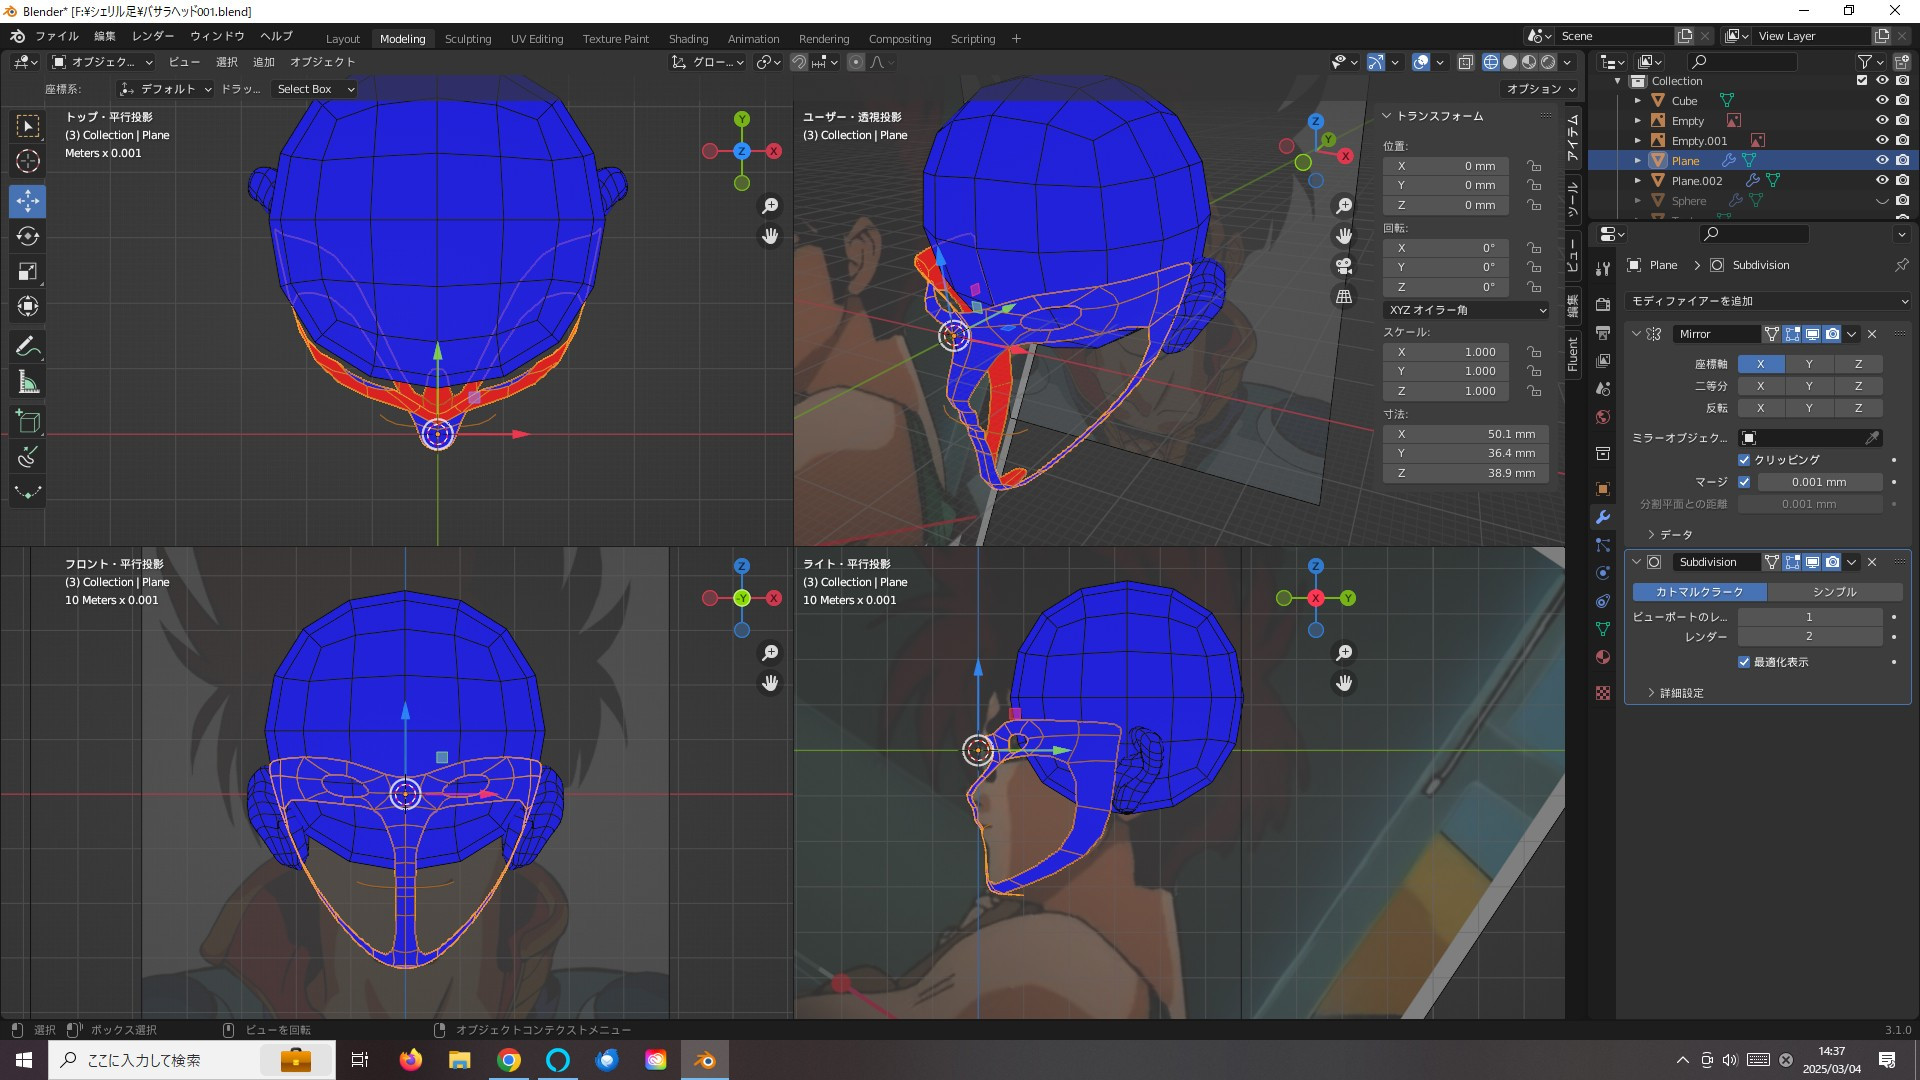Select the Annotate pencil tool
Viewport: 1920px width, 1080px height.
28,347
